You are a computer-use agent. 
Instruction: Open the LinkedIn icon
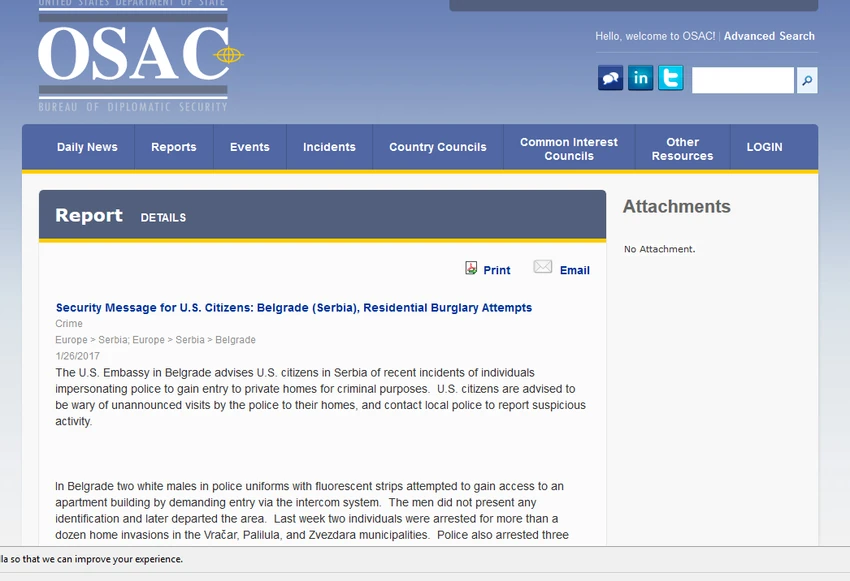[x=640, y=78]
